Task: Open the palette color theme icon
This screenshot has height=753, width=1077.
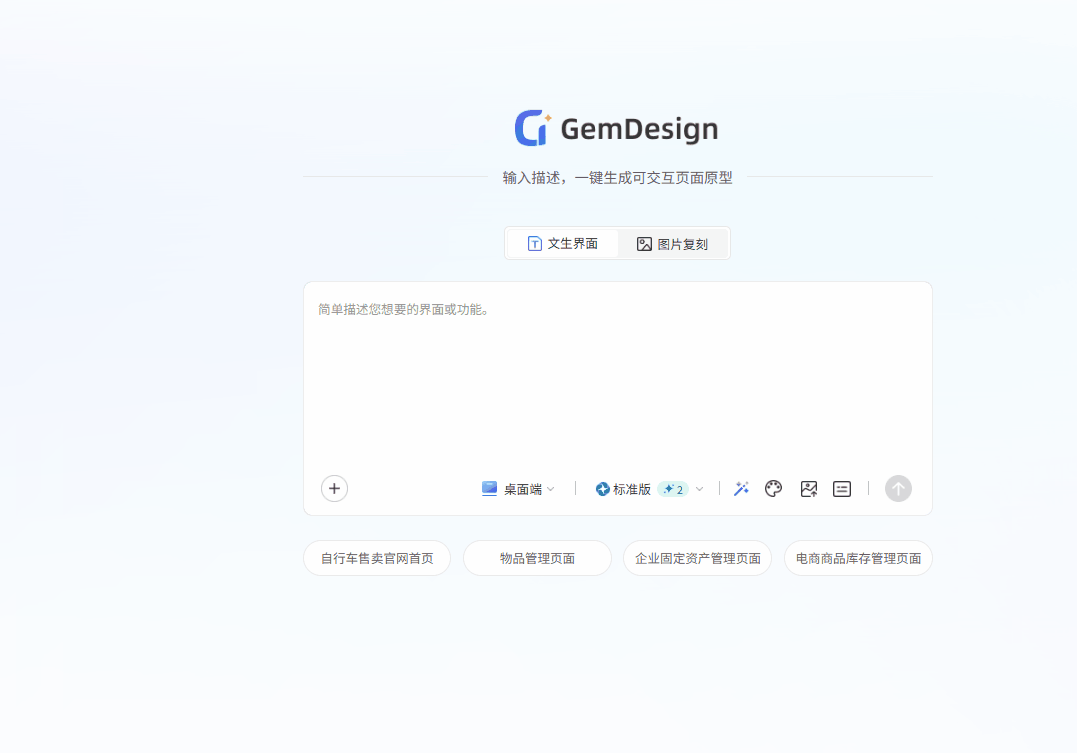Action: pyautogui.click(x=773, y=489)
